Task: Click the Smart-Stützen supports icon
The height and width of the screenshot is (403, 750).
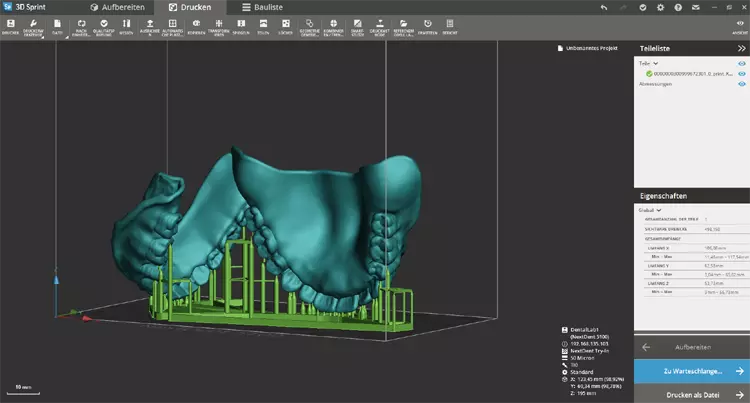Action: pyautogui.click(x=357, y=23)
